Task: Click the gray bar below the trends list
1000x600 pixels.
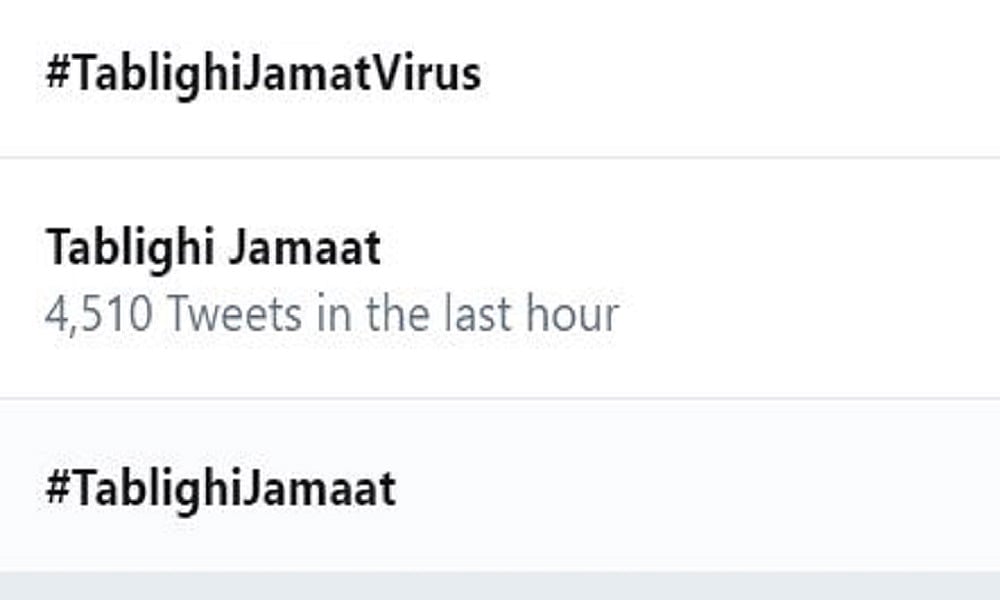Action: 500,586
